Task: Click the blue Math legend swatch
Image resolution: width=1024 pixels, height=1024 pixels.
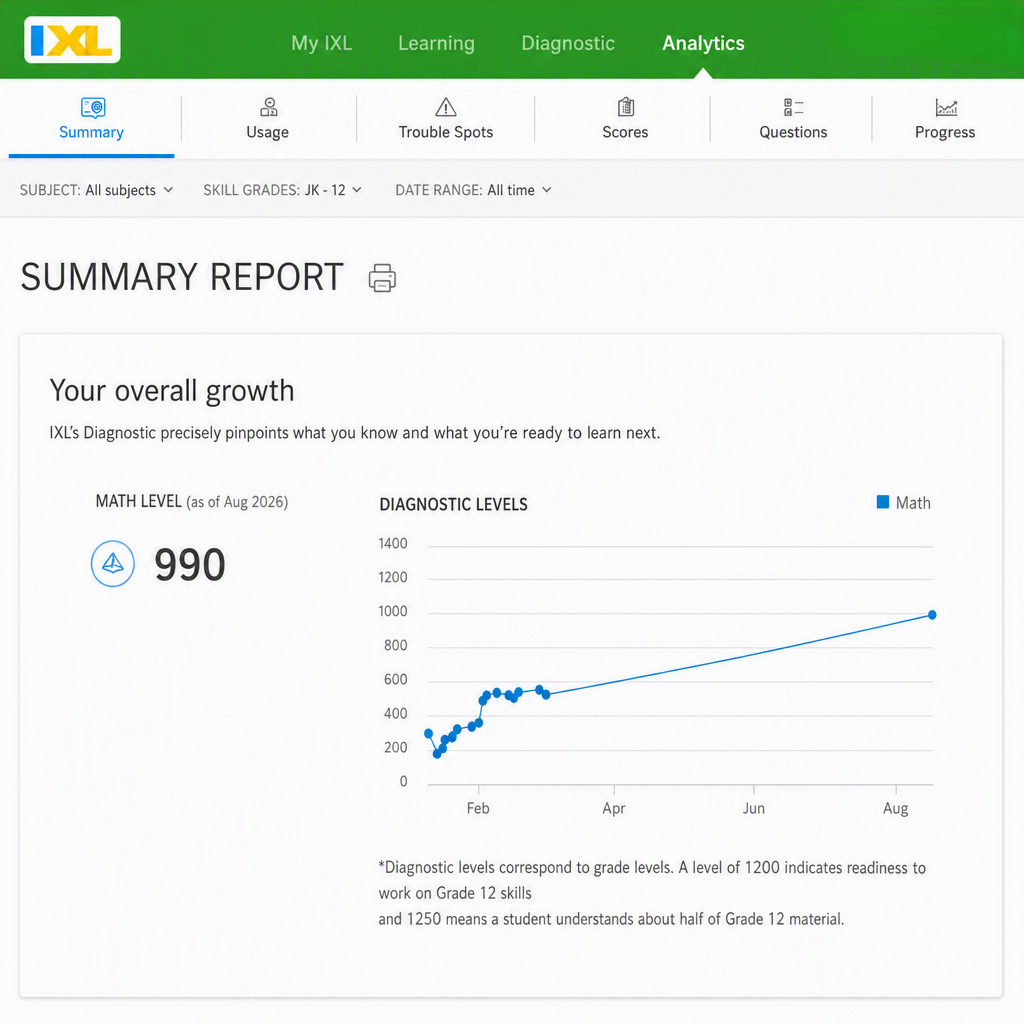Action: coord(882,502)
